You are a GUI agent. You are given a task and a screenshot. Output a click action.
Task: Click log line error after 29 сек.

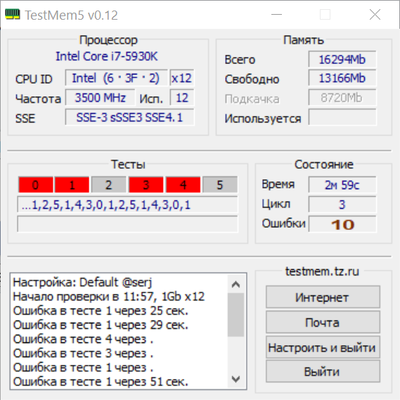[x=100, y=325]
